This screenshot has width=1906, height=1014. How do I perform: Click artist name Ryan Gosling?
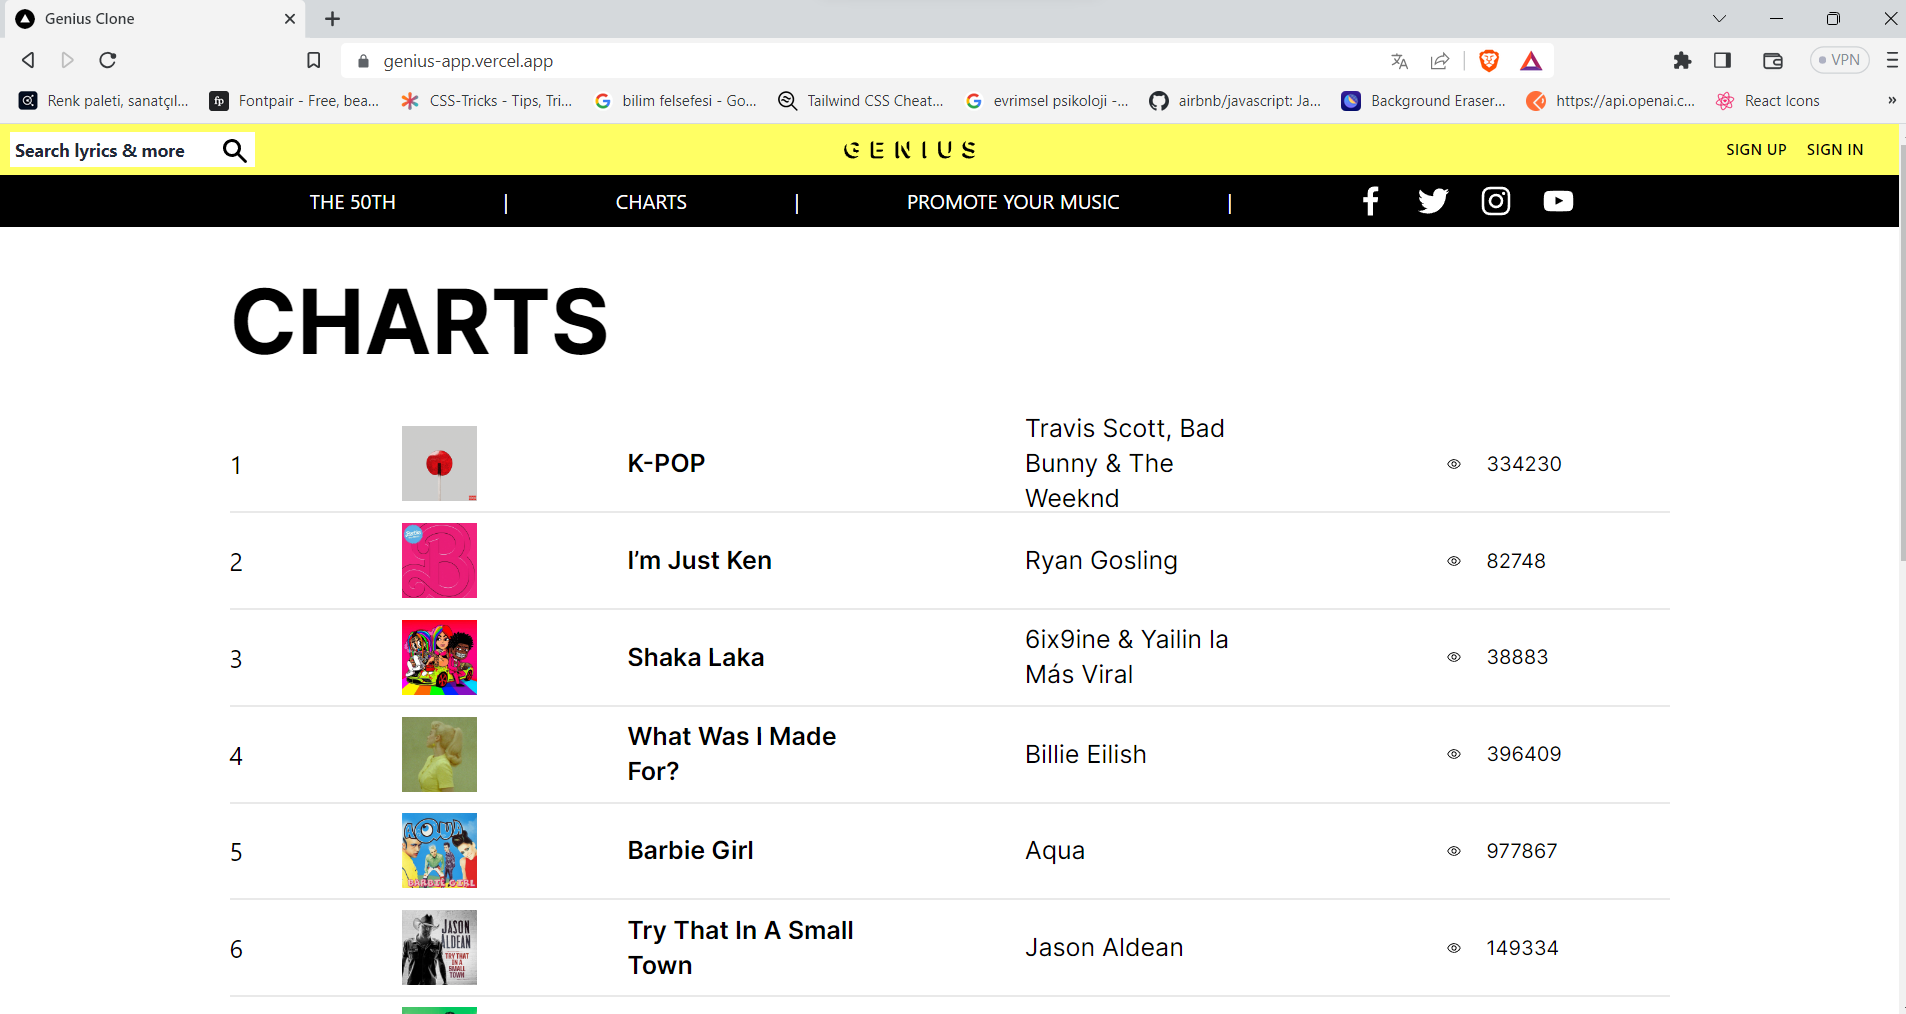click(x=1101, y=561)
